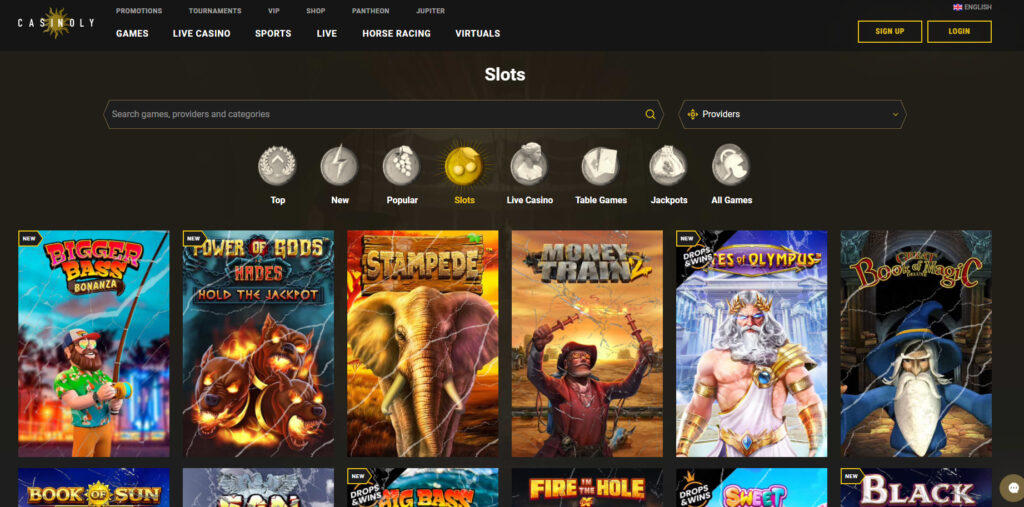Screen dimensions: 1024x507
Task: Open the Sweet game tile
Action: tap(752, 487)
